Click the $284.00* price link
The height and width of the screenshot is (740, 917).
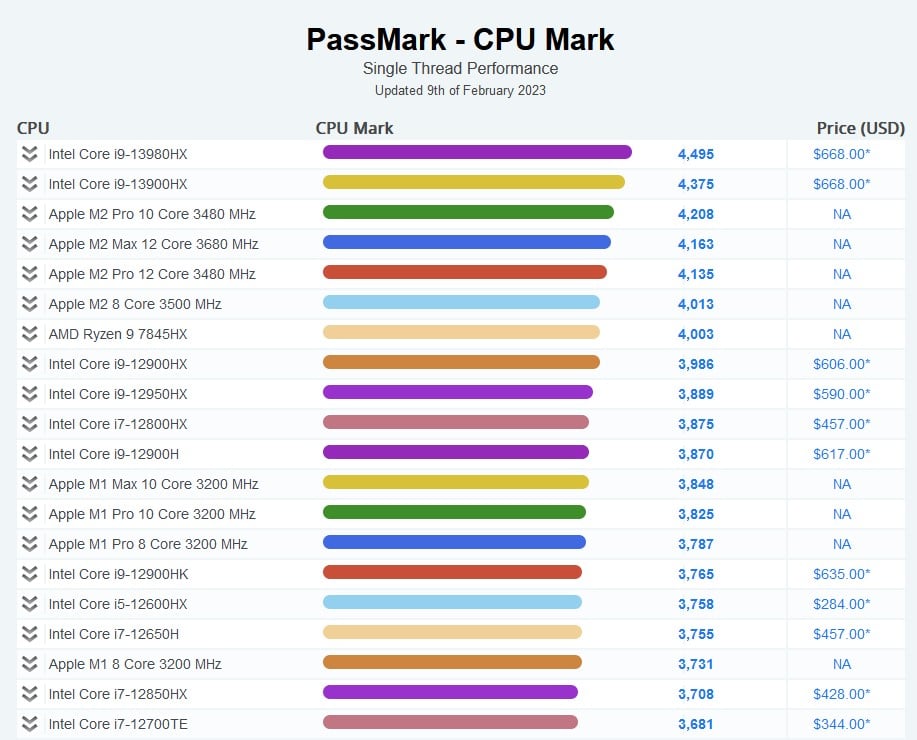(x=842, y=604)
